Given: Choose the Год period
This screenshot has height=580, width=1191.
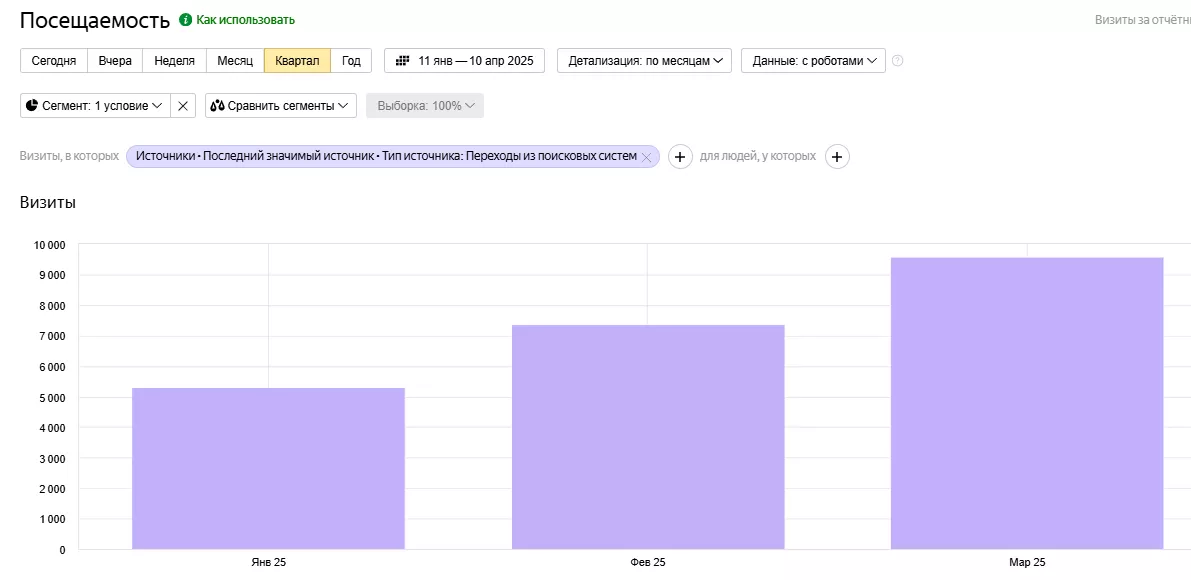Looking at the screenshot, I should (351, 61).
